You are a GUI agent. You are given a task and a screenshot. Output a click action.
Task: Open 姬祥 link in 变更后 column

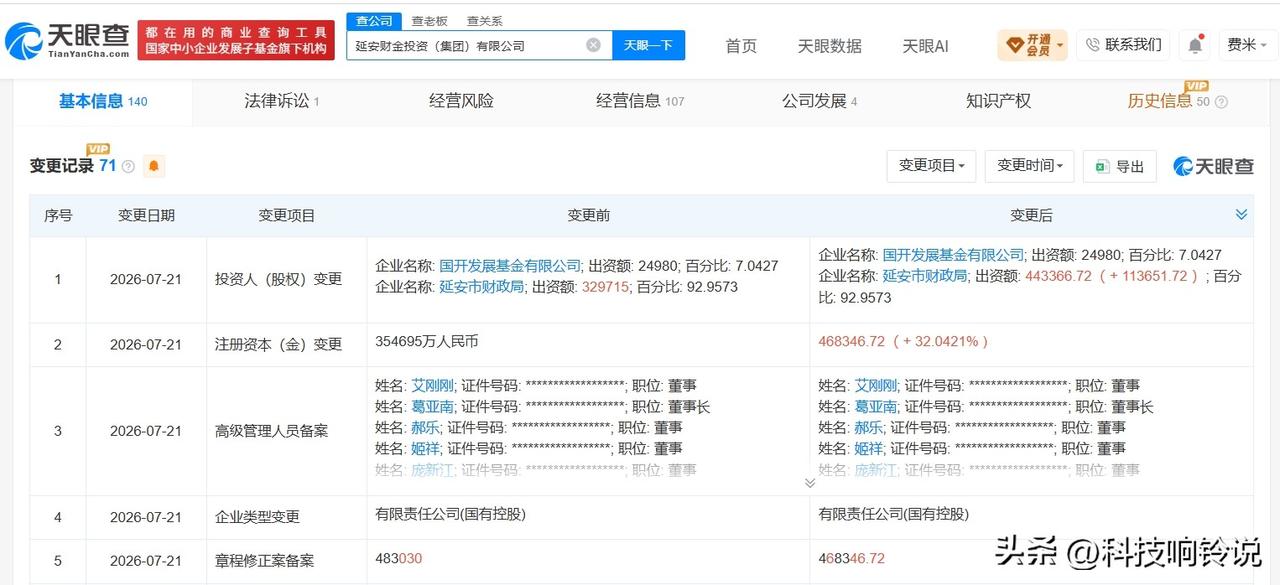870,448
